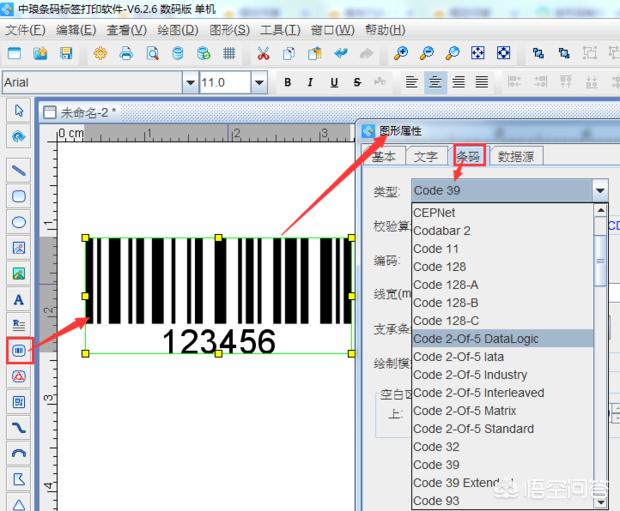Switch to the 基本 tab
This screenshot has width=620, height=511.
(384, 157)
